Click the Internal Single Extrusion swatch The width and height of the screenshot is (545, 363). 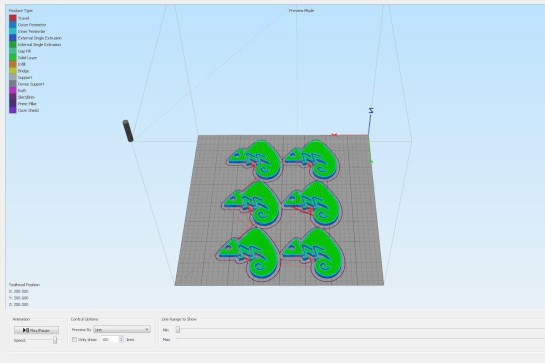tap(13, 45)
